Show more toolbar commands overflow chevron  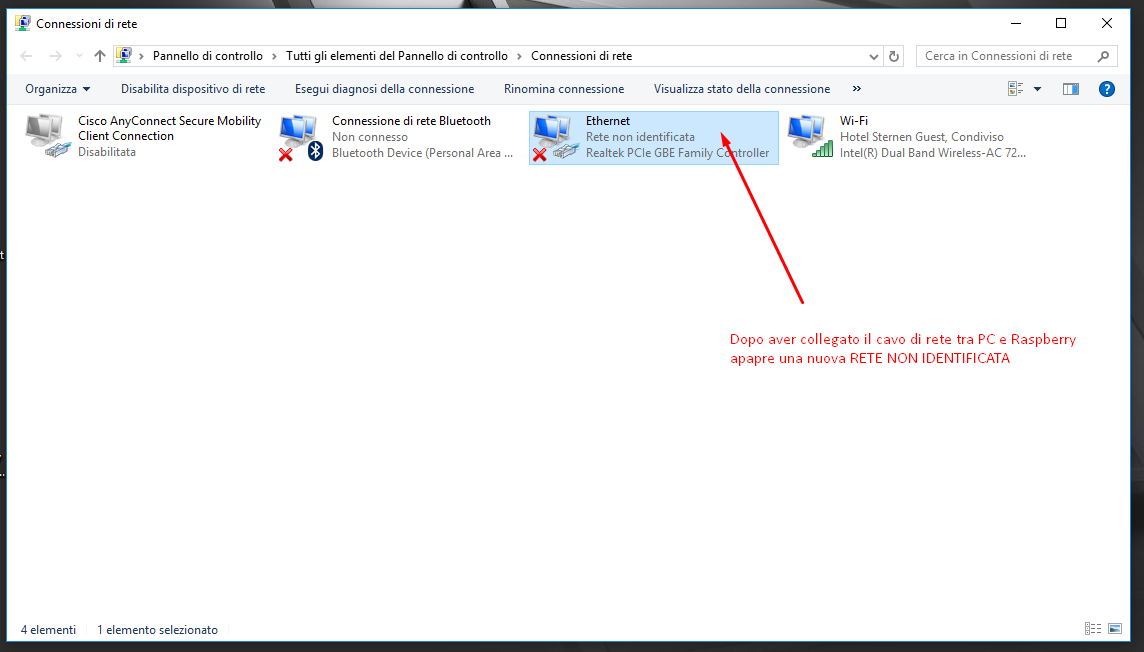[857, 89]
